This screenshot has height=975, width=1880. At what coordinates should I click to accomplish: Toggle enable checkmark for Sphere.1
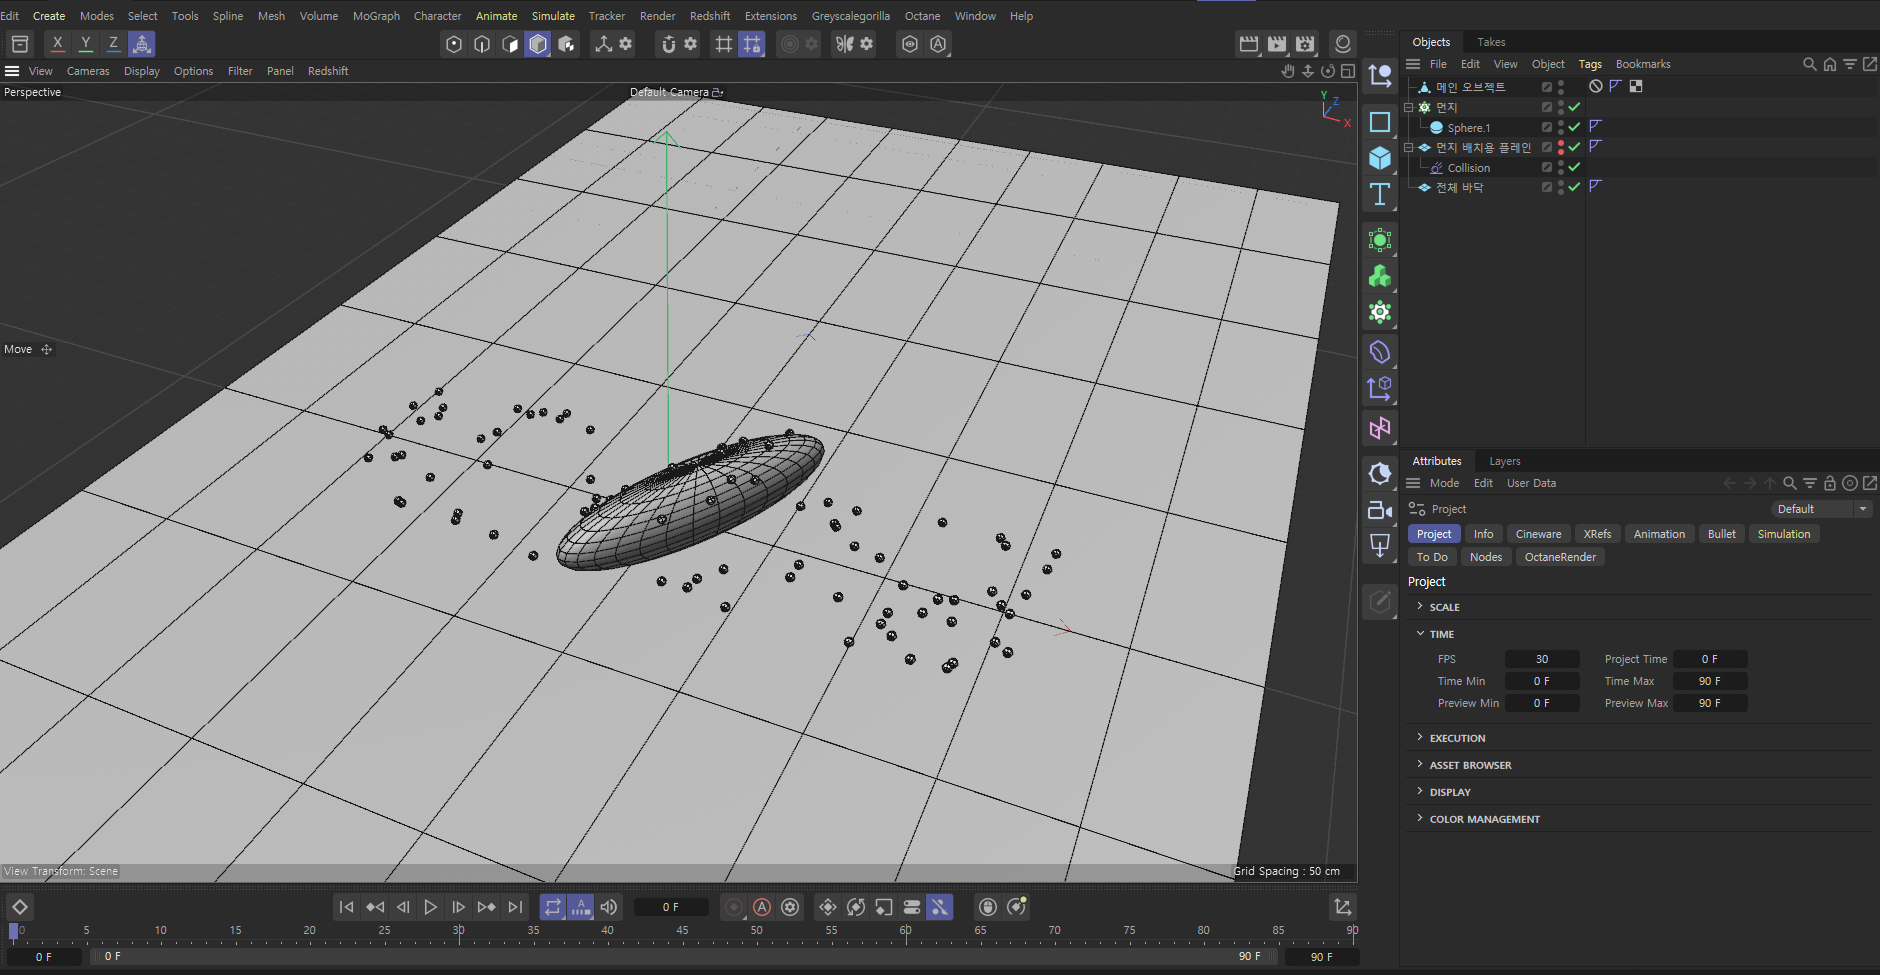click(1574, 127)
